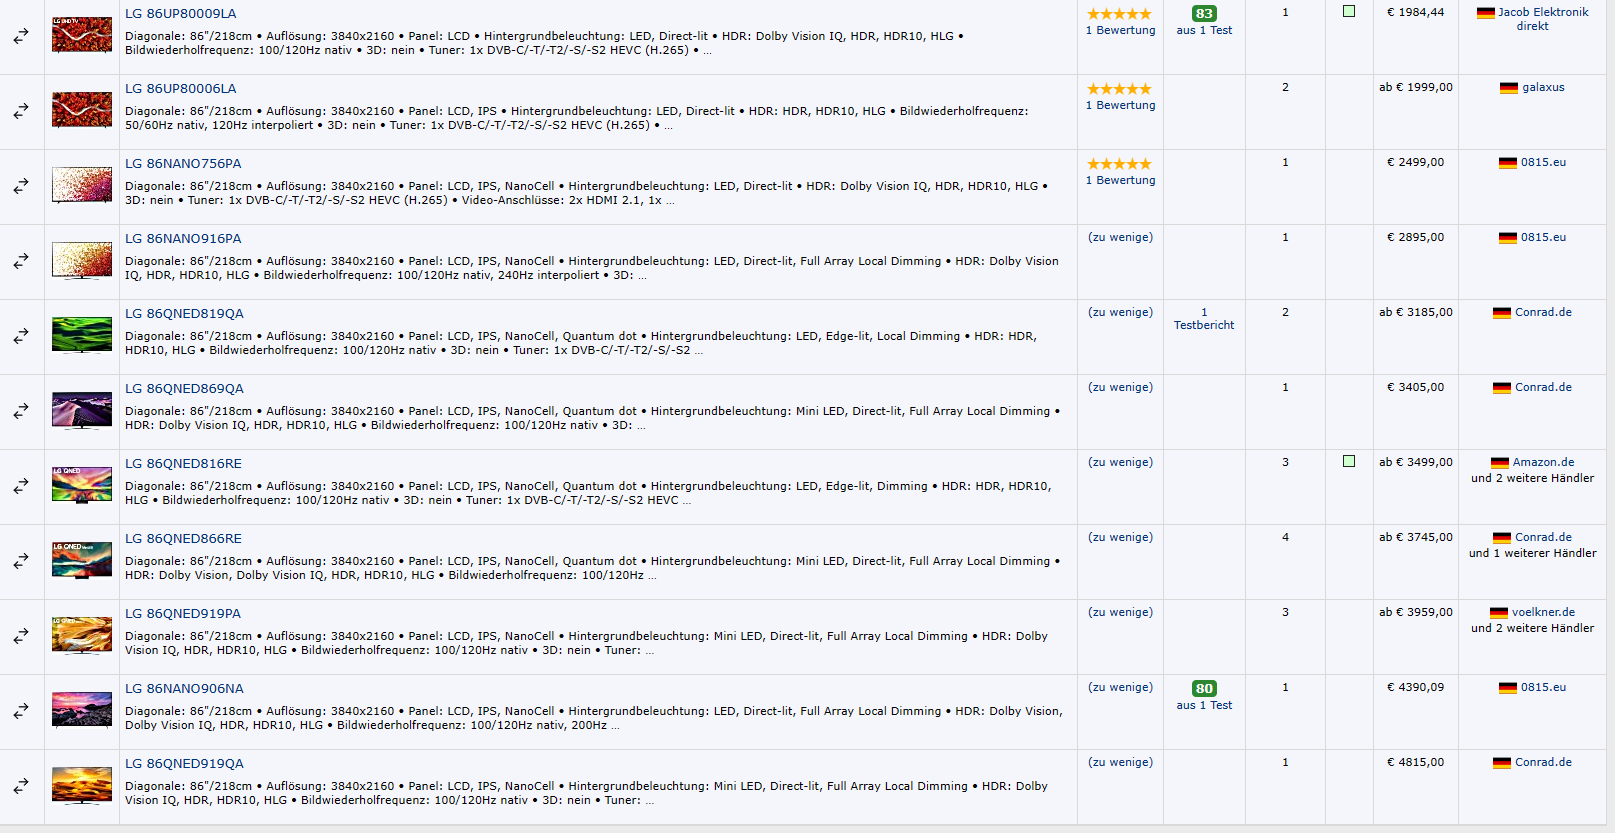Open the 80 test score badge for 86NANO906NA
This screenshot has height=833, width=1615.
[1204, 689]
